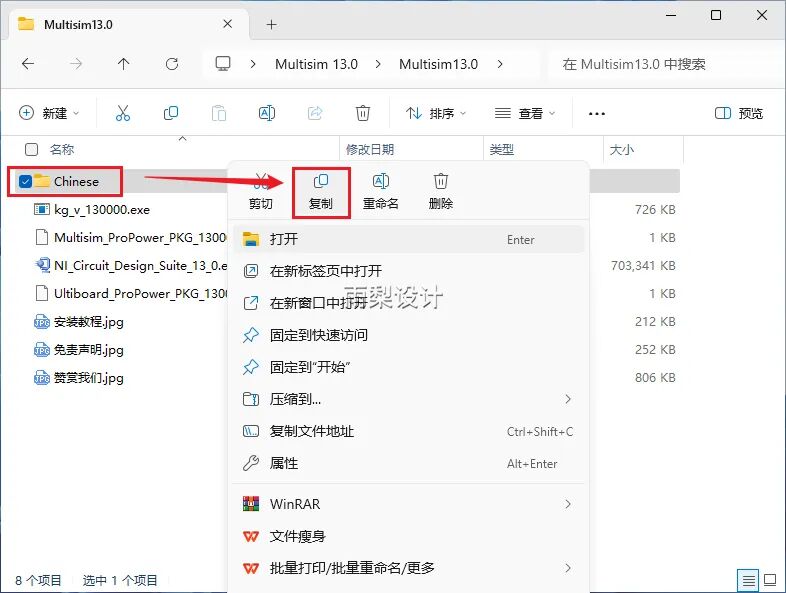Choose 在新标签页中打开
The height and width of the screenshot is (593, 786).
pyautogui.click(x=409, y=271)
